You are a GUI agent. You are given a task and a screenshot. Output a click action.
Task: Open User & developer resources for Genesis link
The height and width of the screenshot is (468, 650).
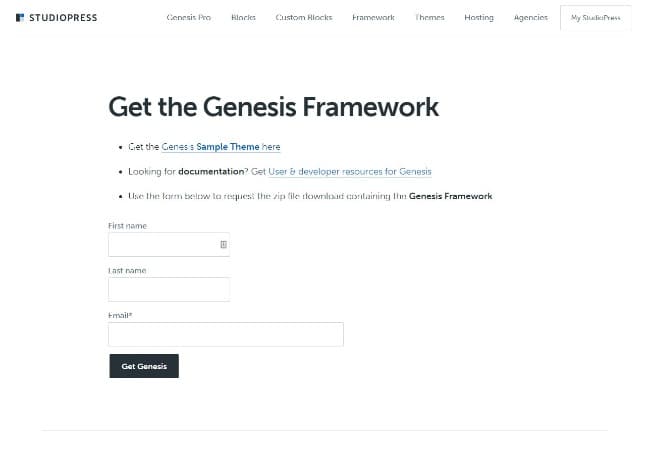[x=350, y=172]
